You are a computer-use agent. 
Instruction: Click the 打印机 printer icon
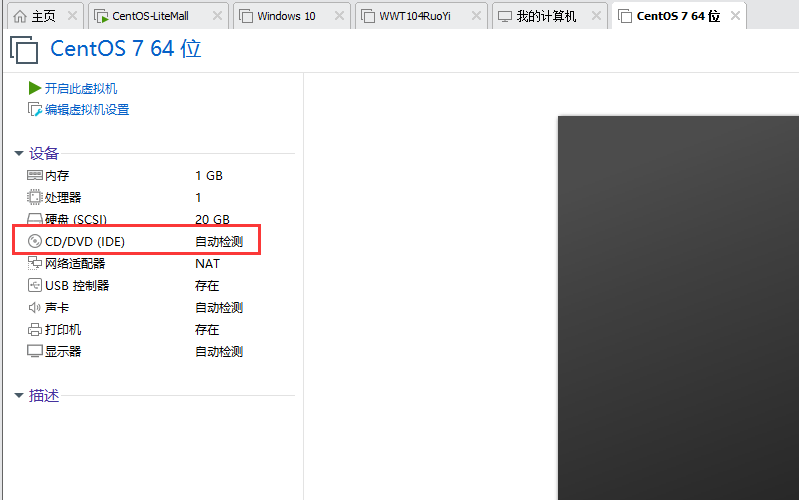coord(35,330)
